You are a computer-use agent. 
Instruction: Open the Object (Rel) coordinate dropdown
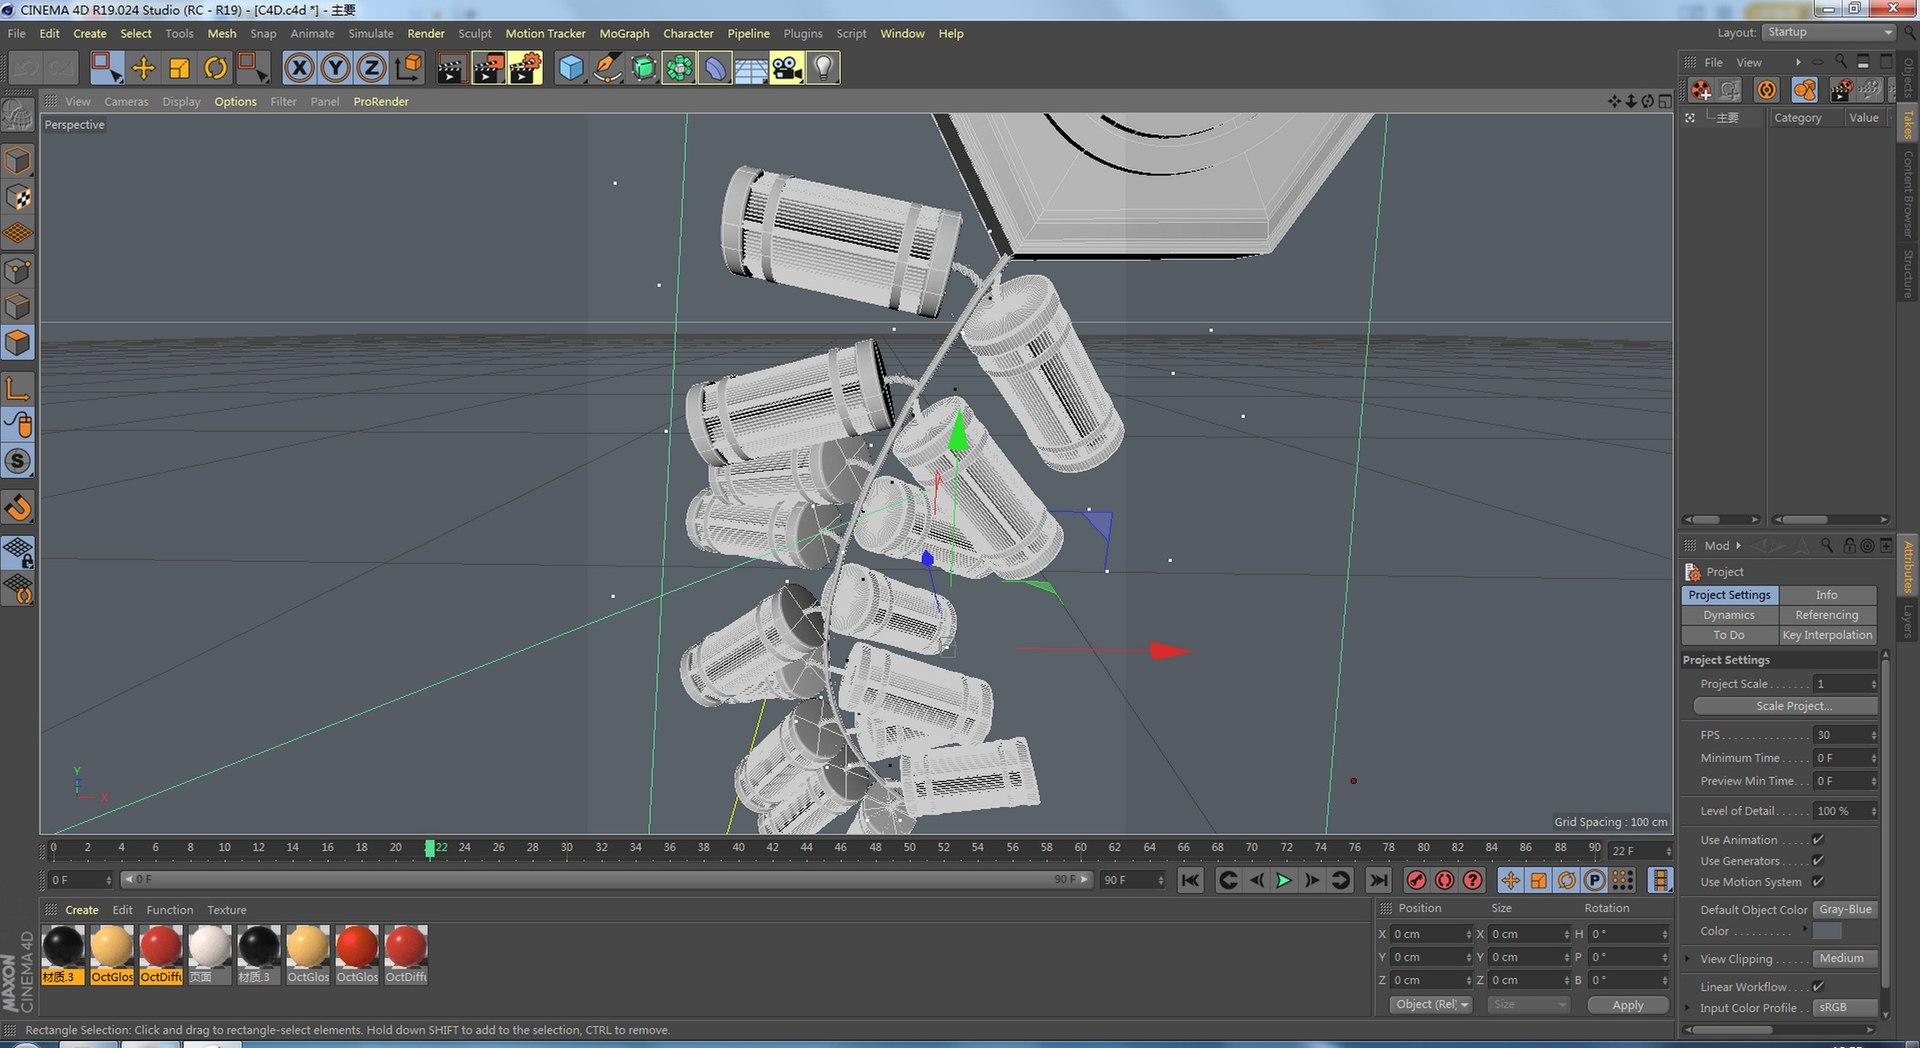pos(1431,1005)
